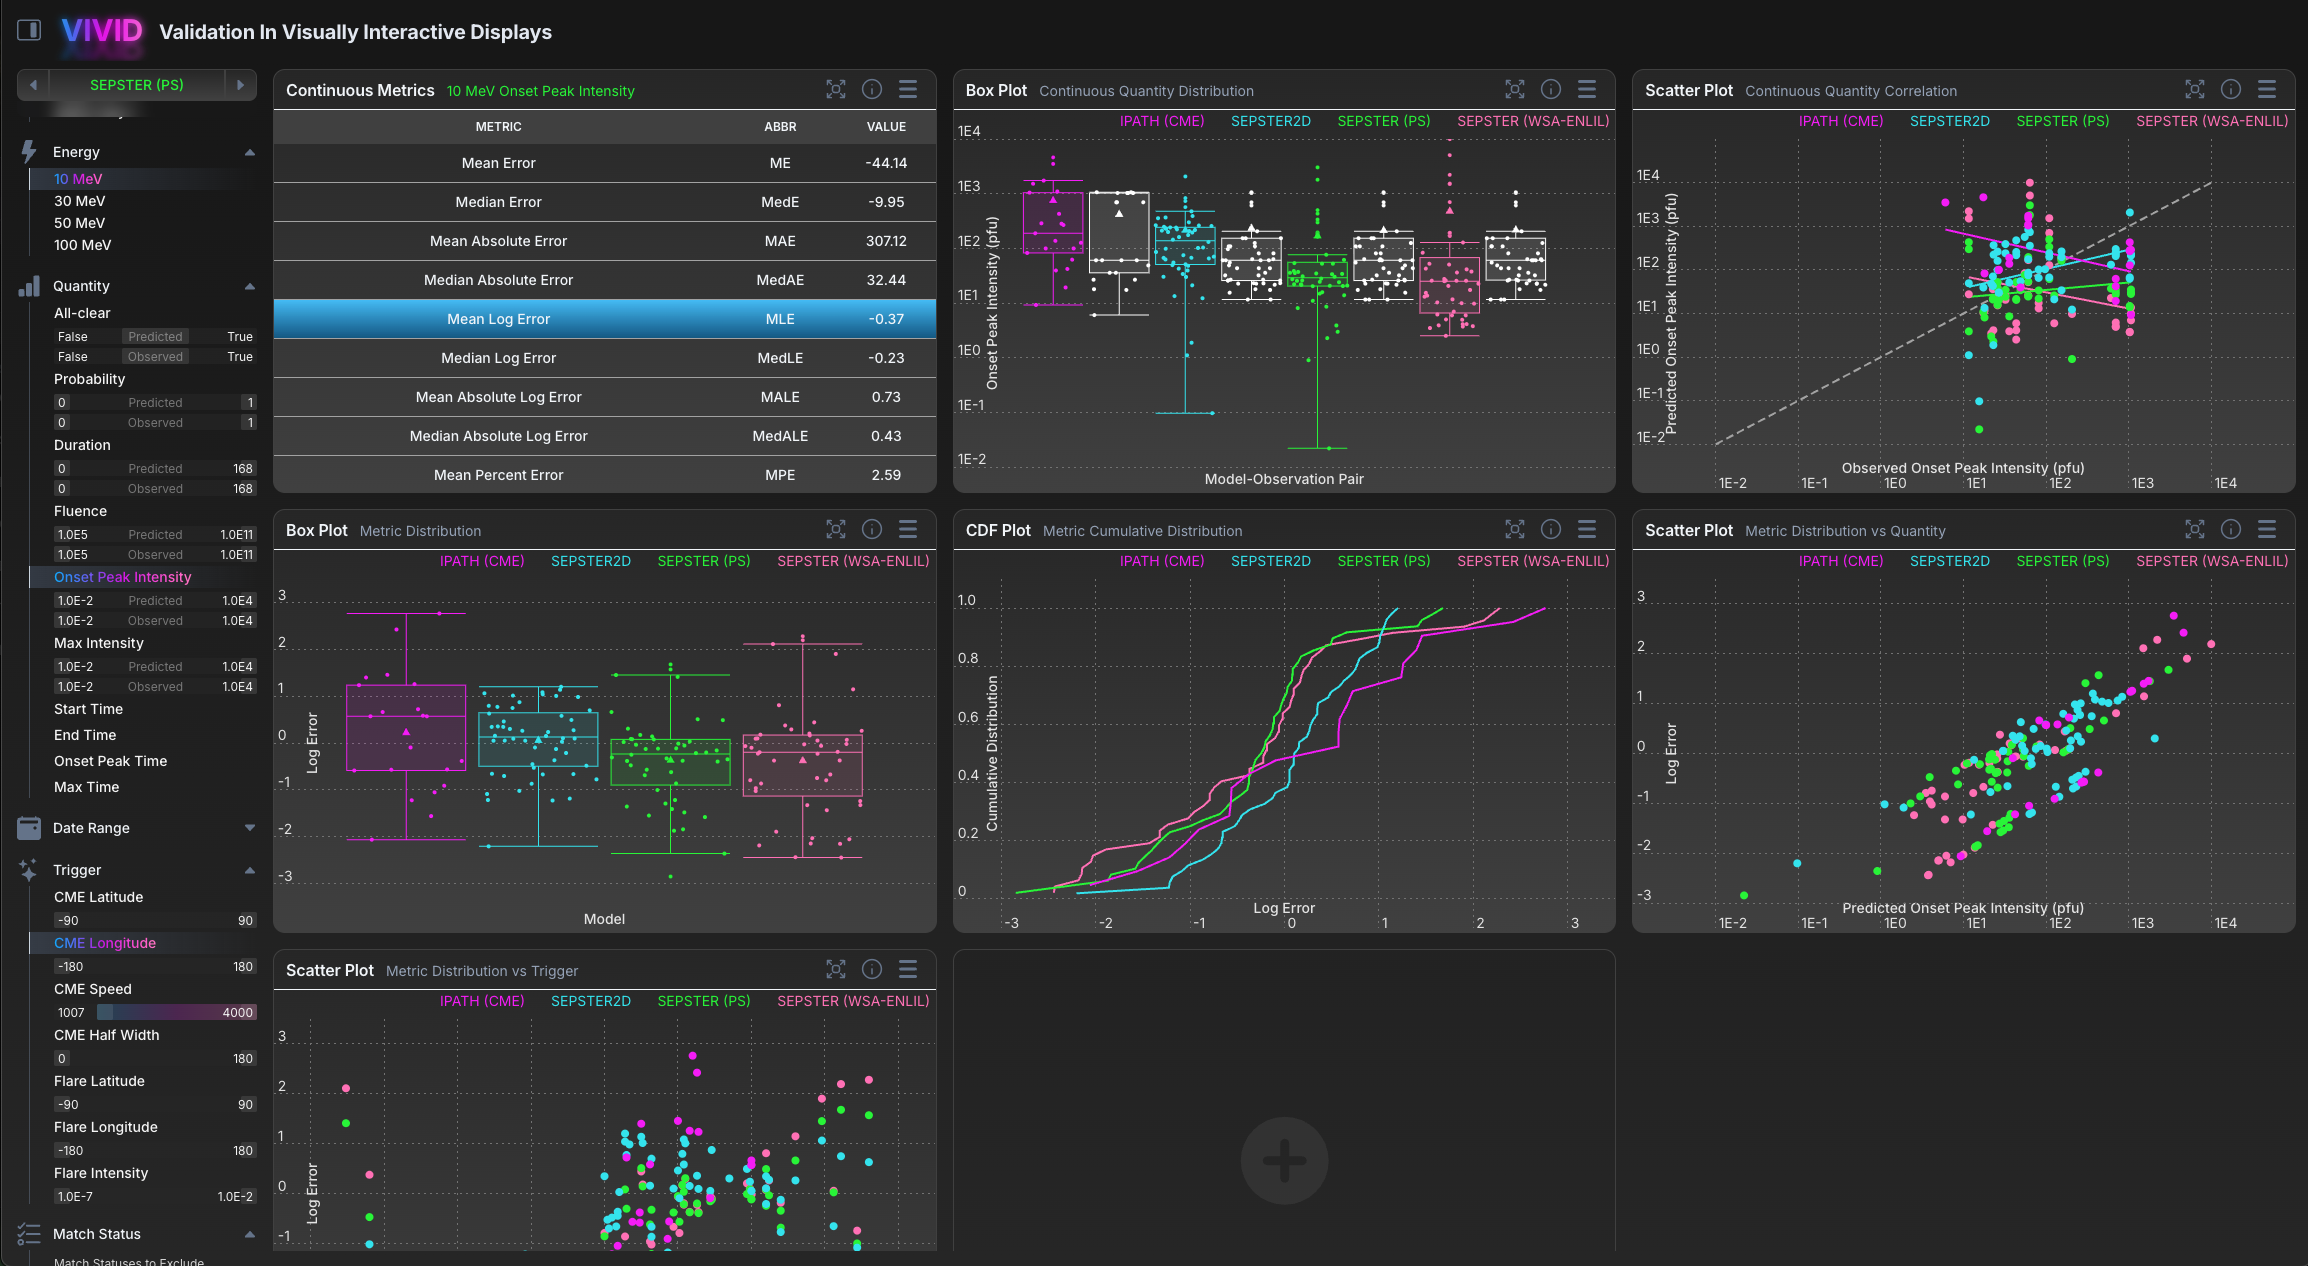Select 100 MeV energy
Viewport: 2308px width, 1266px height.
point(82,245)
